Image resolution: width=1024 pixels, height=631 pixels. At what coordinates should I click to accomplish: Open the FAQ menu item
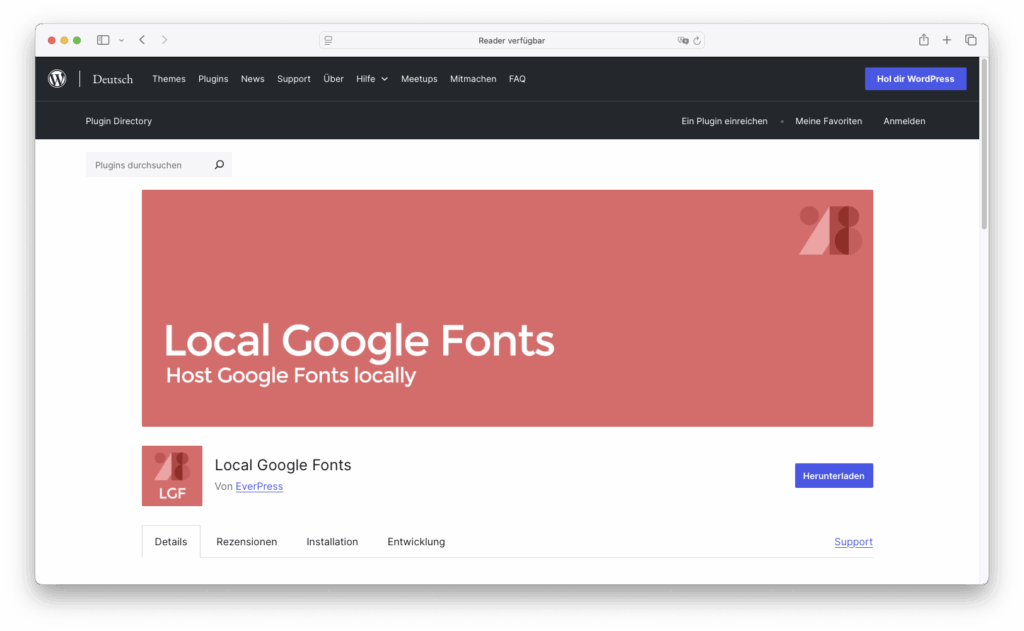tap(517, 79)
